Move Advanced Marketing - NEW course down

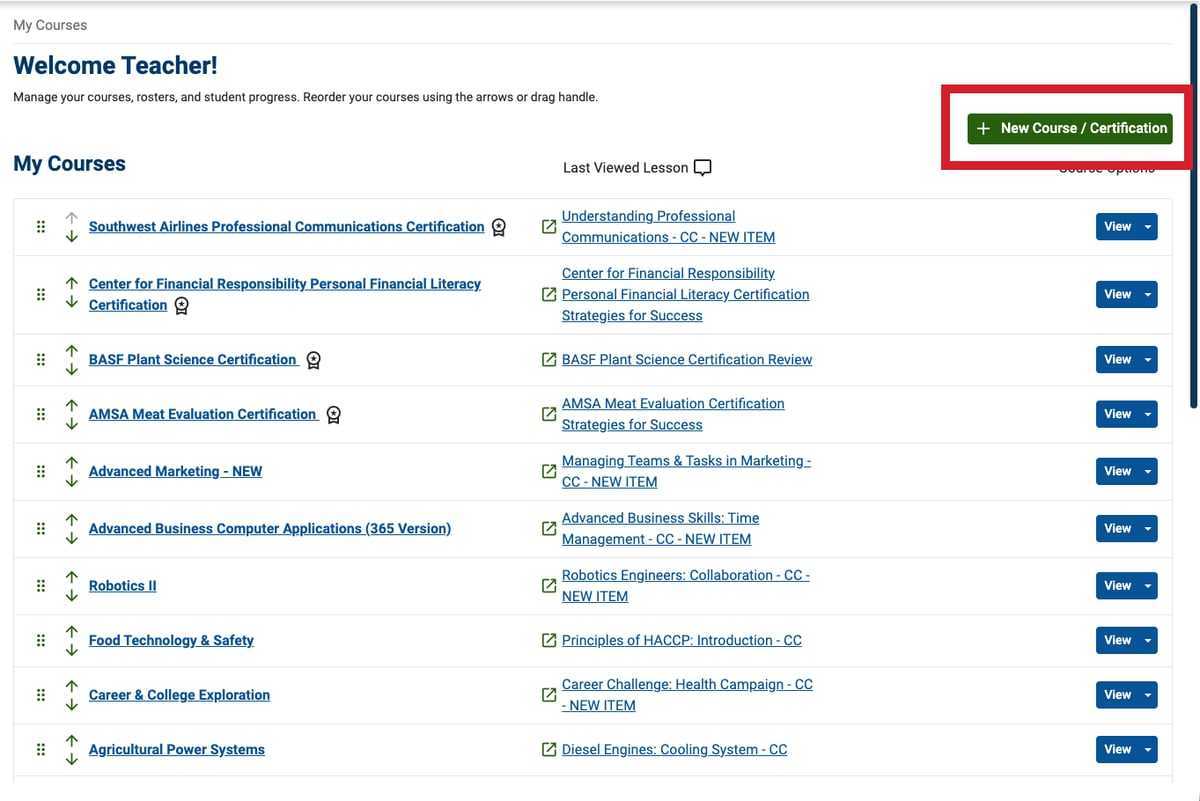tap(71, 481)
